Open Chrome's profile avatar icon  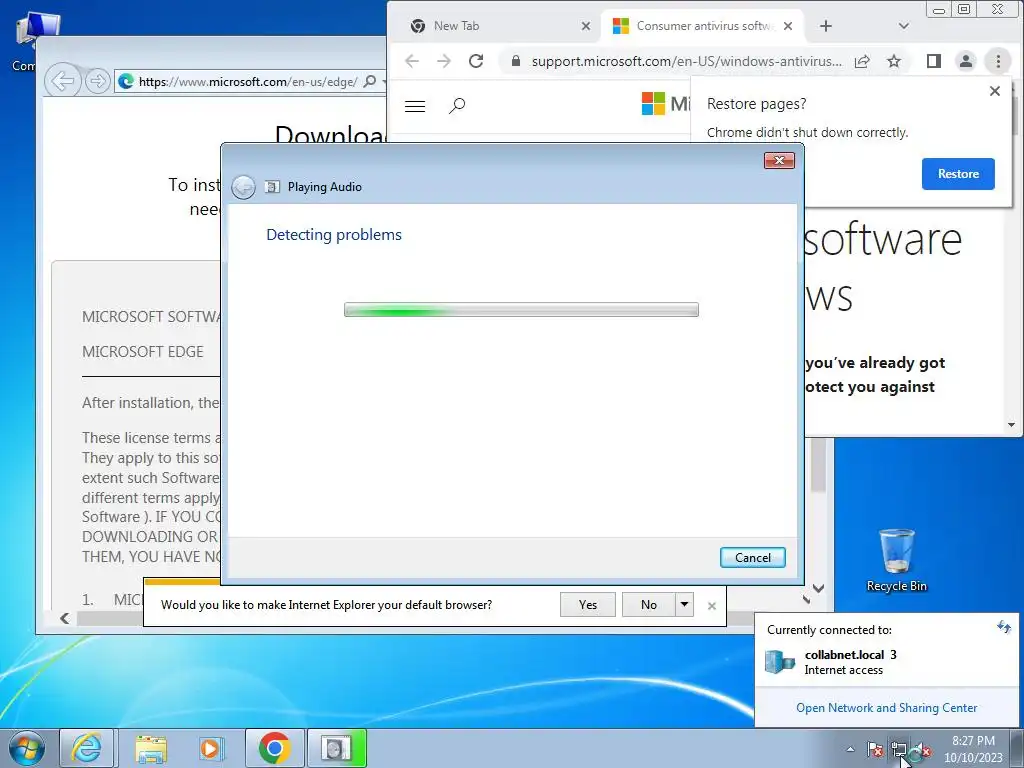point(966,61)
